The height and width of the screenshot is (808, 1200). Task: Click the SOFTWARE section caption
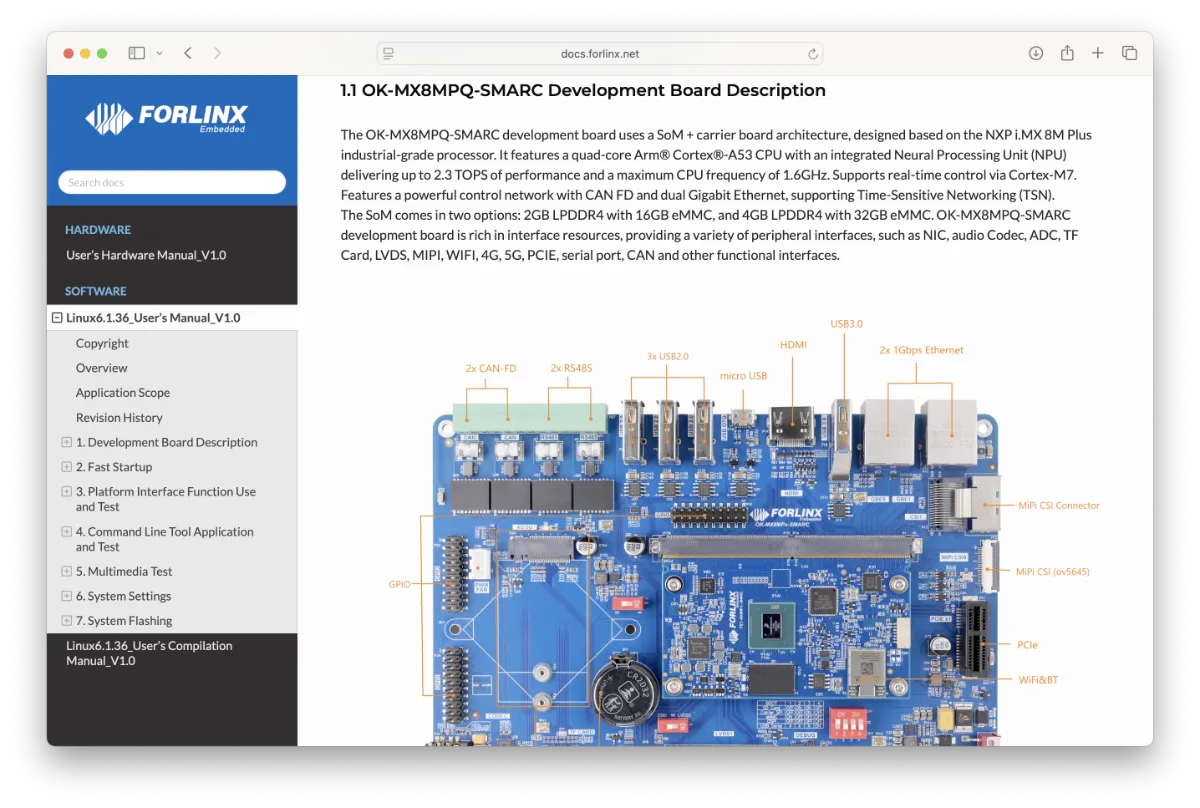click(x=96, y=291)
